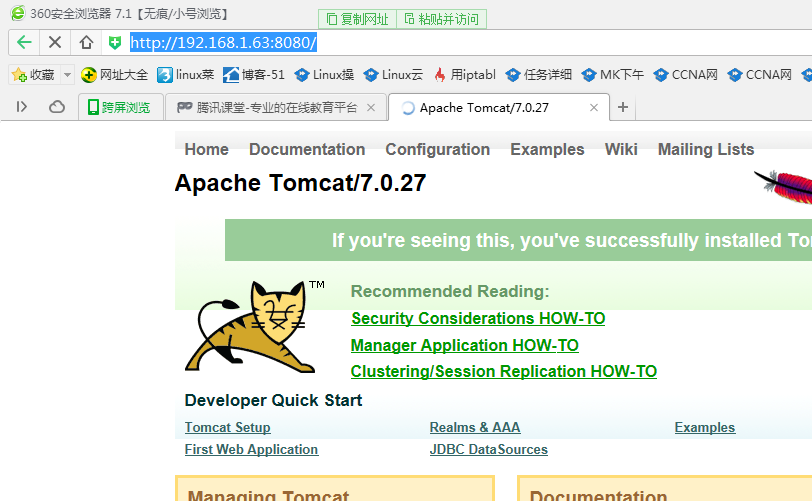Open the Examples link under Developer Quick Start
Screen dimensions: 812x501
[705, 427]
